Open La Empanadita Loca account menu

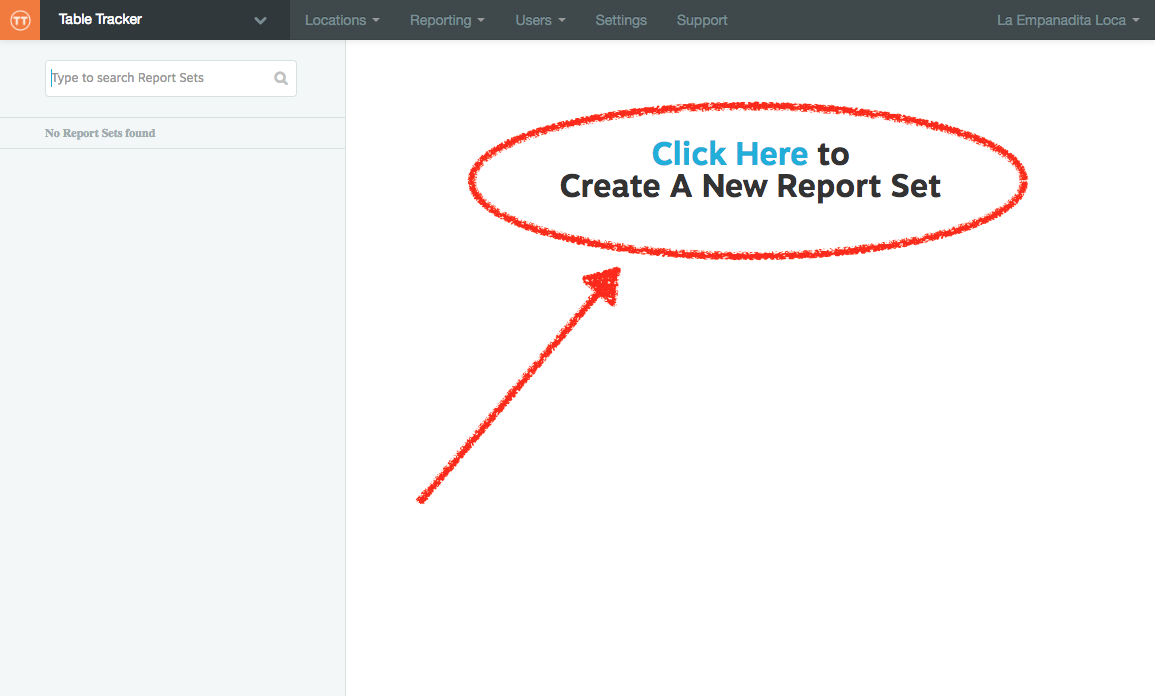pos(1068,20)
